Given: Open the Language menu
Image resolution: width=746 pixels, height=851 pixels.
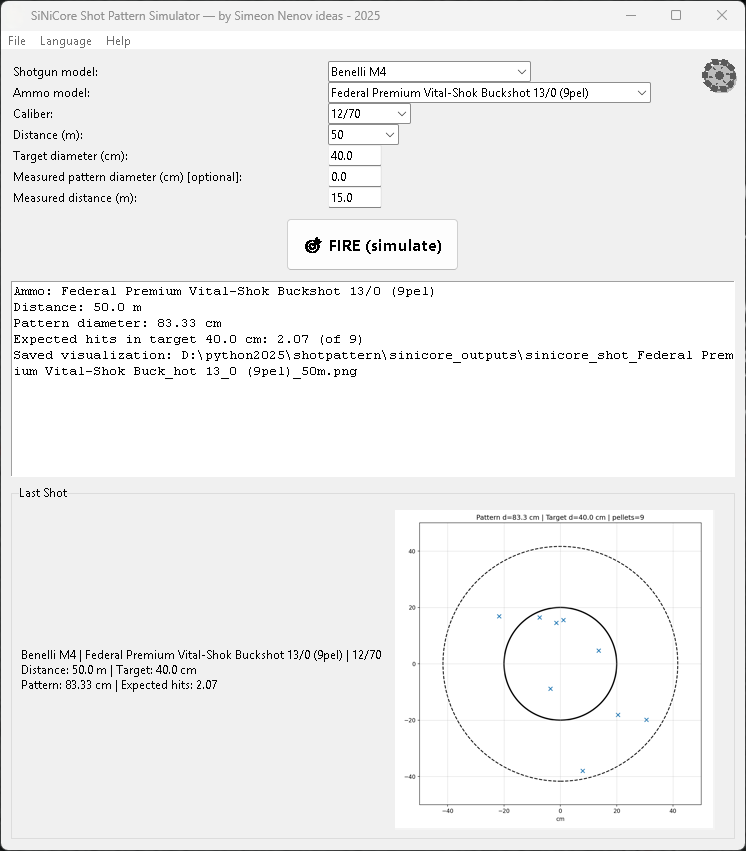Looking at the screenshot, I should click(x=66, y=41).
